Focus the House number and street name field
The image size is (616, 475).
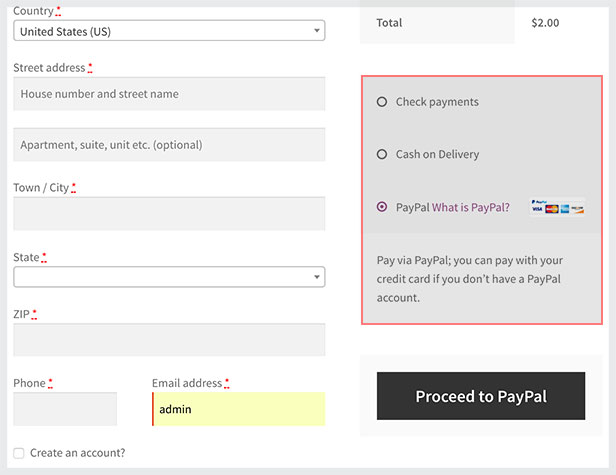coord(169,94)
